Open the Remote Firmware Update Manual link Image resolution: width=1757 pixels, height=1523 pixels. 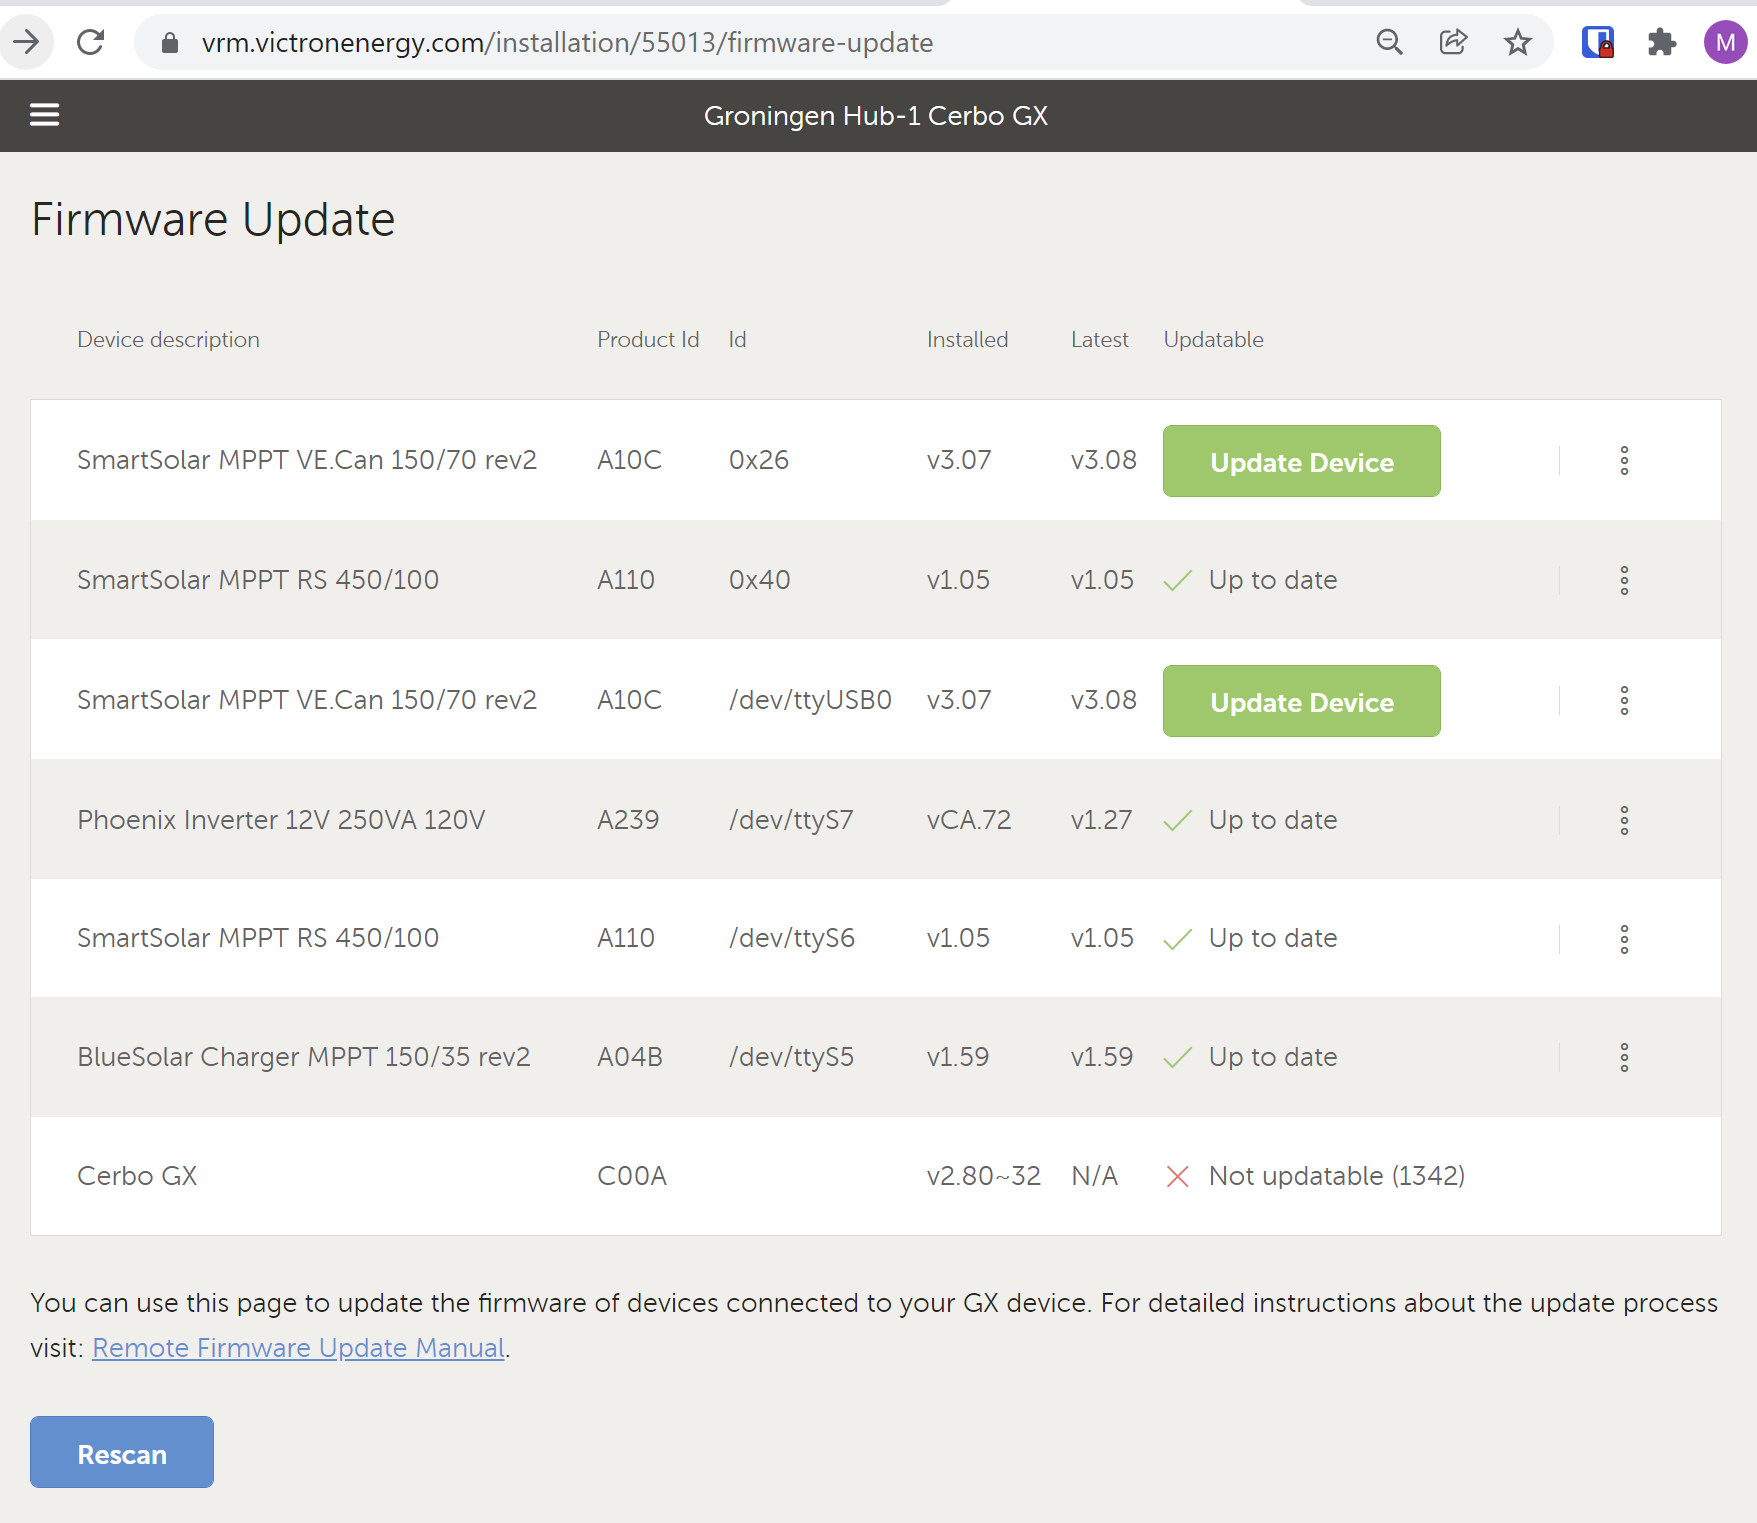tap(297, 1347)
